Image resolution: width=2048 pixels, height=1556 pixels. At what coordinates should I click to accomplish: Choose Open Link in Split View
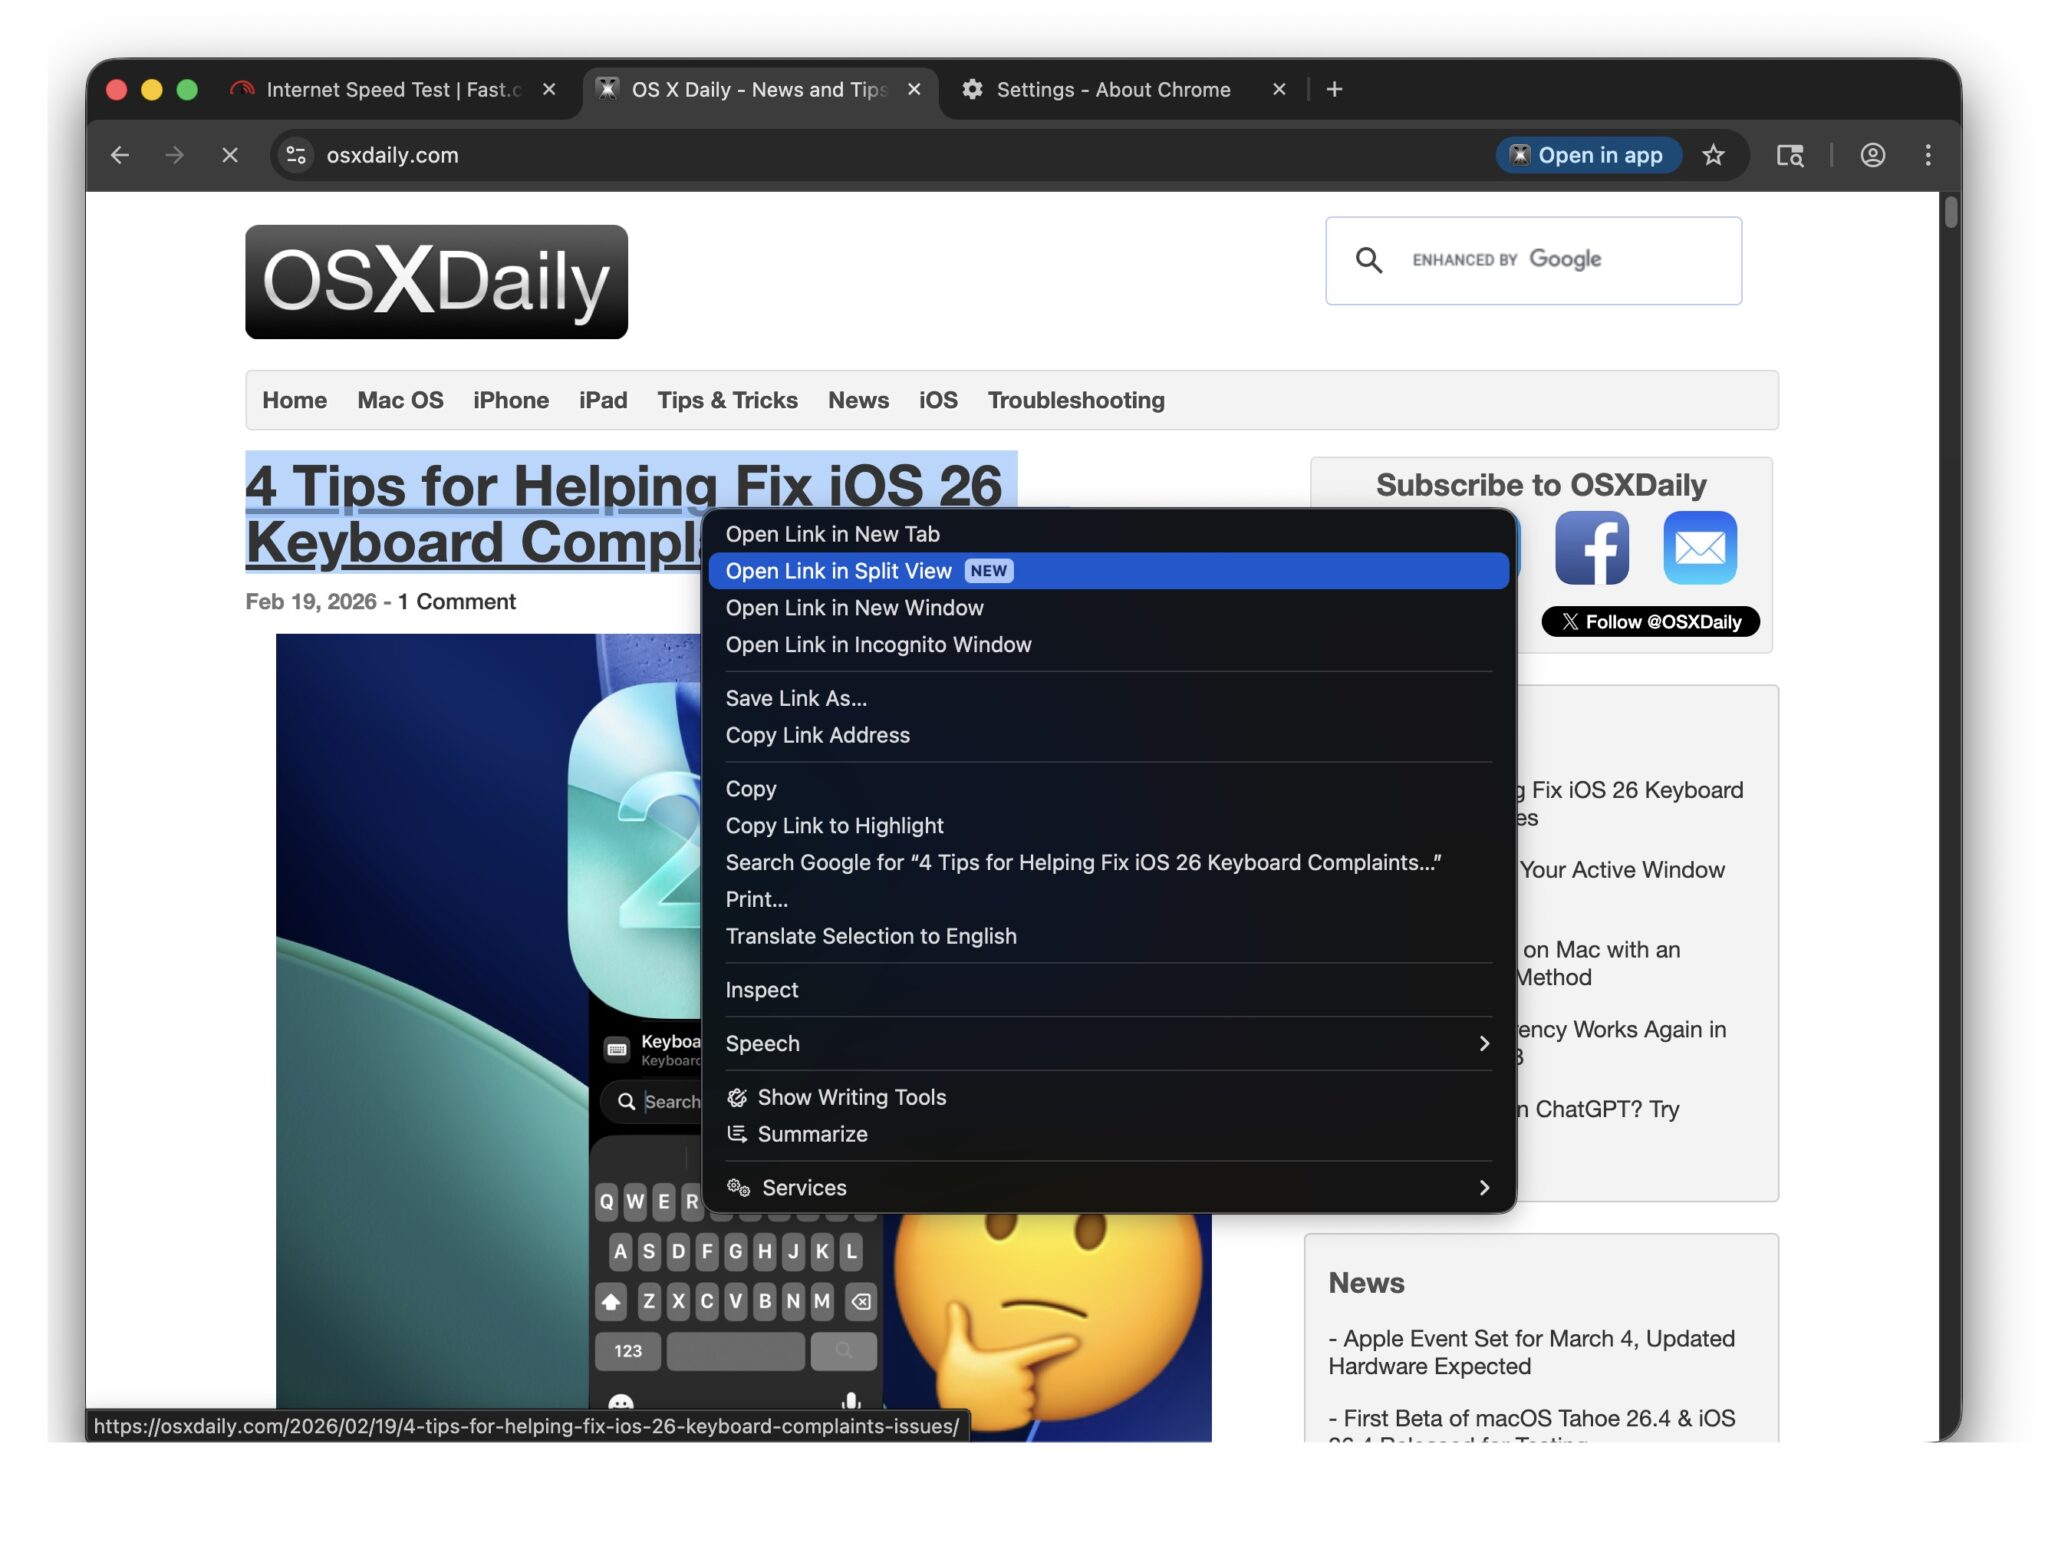pyautogui.click(x=1108, y=571)
